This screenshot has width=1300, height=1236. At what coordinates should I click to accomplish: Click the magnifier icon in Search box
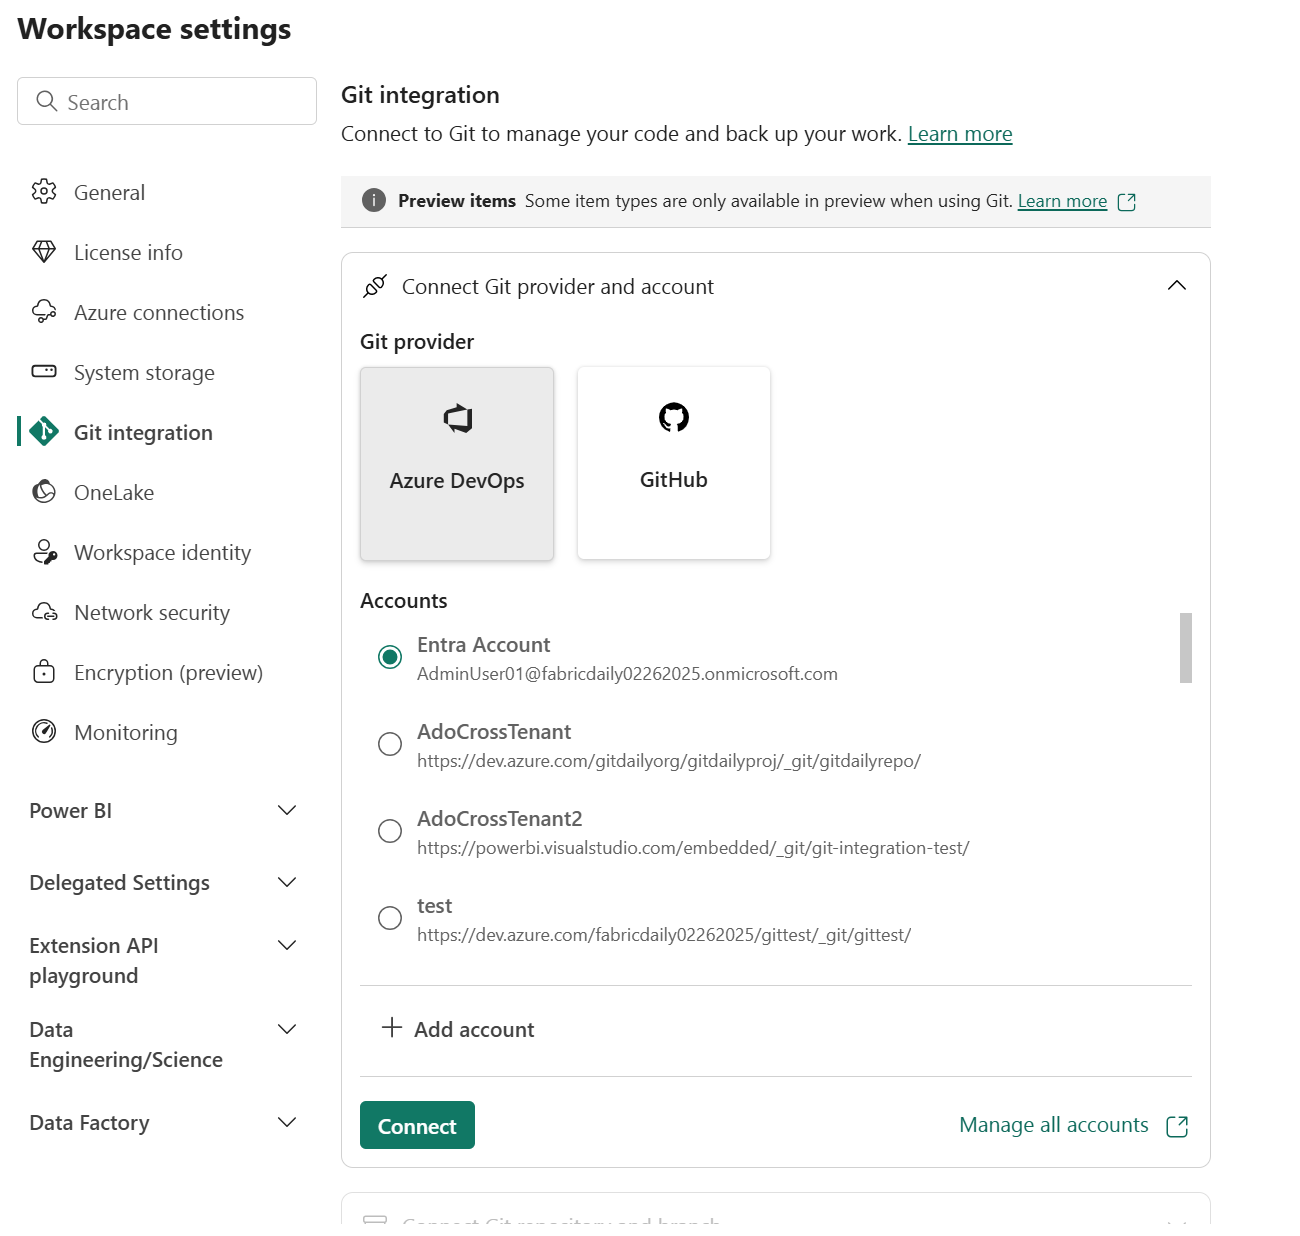pos(46,101)
